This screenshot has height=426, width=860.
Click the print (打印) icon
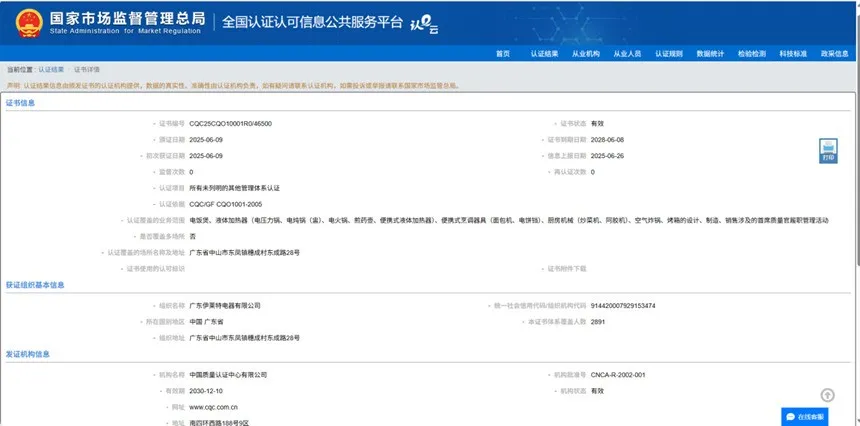tap(828, 151)
